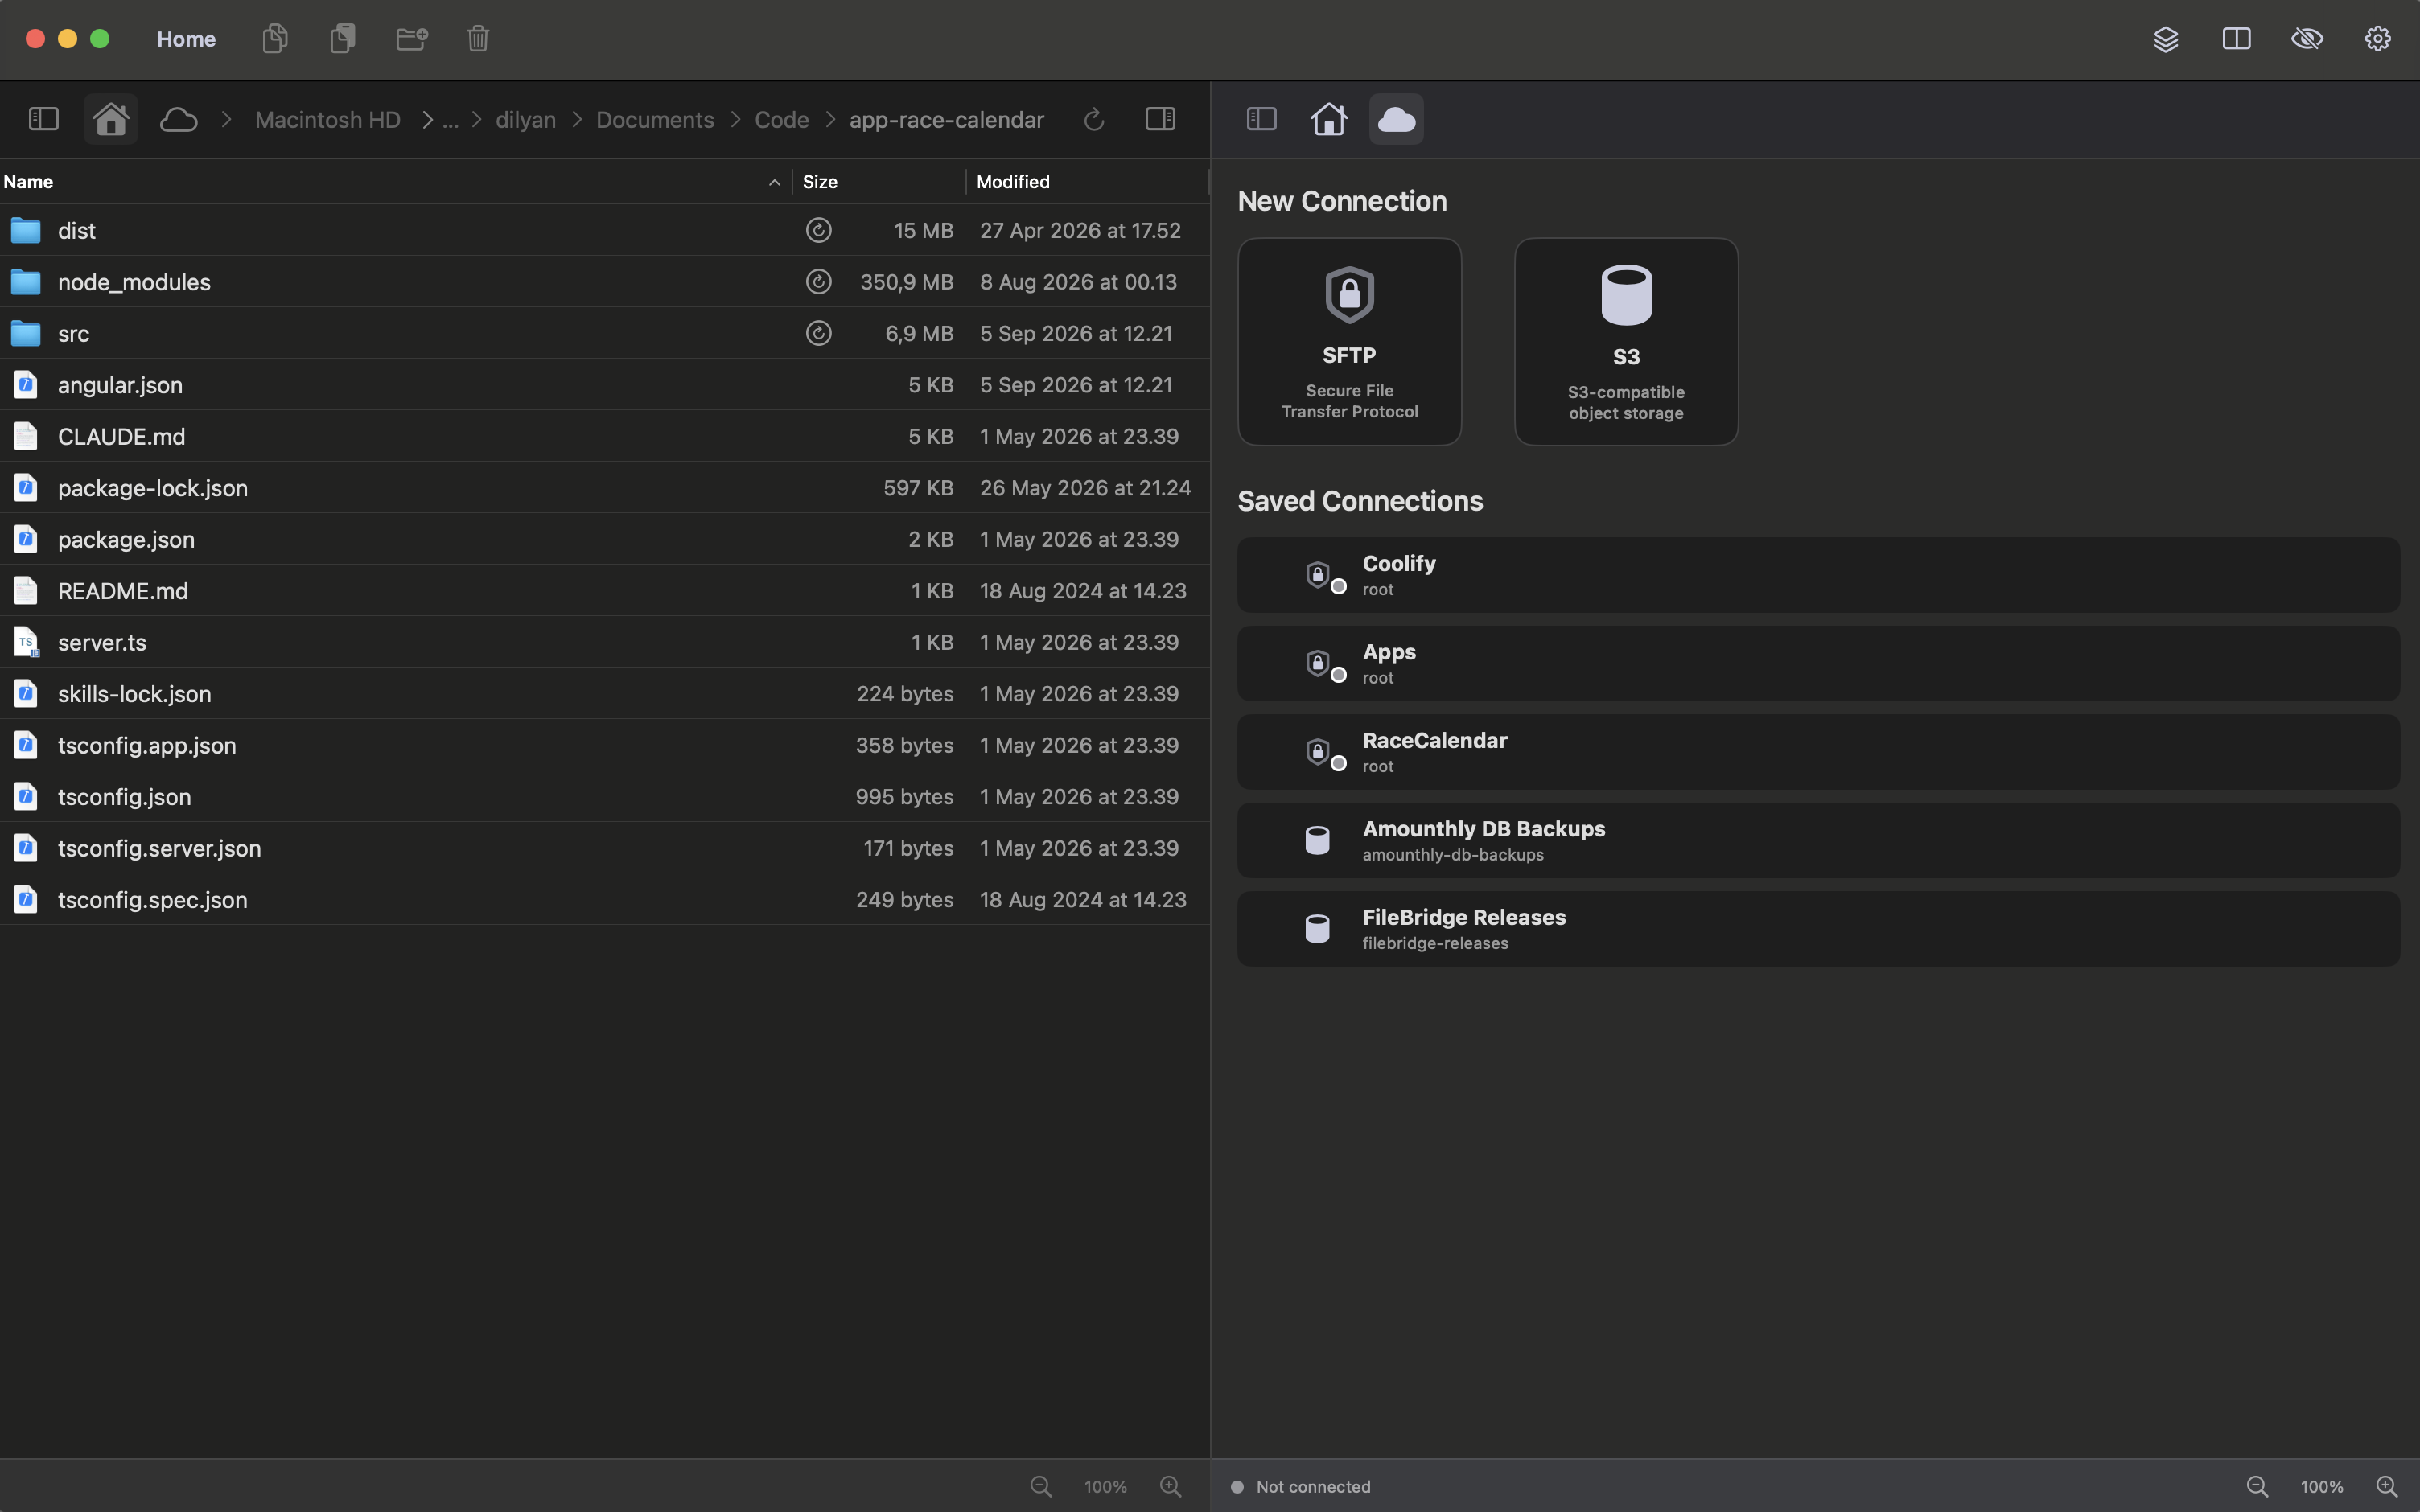Go to home in left pane
This screenshot has width=2420, height=1512.
110,119
